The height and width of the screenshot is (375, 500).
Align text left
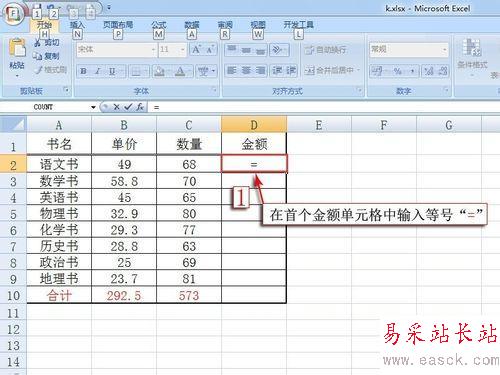pyautogui.click(x=232, y=71)
